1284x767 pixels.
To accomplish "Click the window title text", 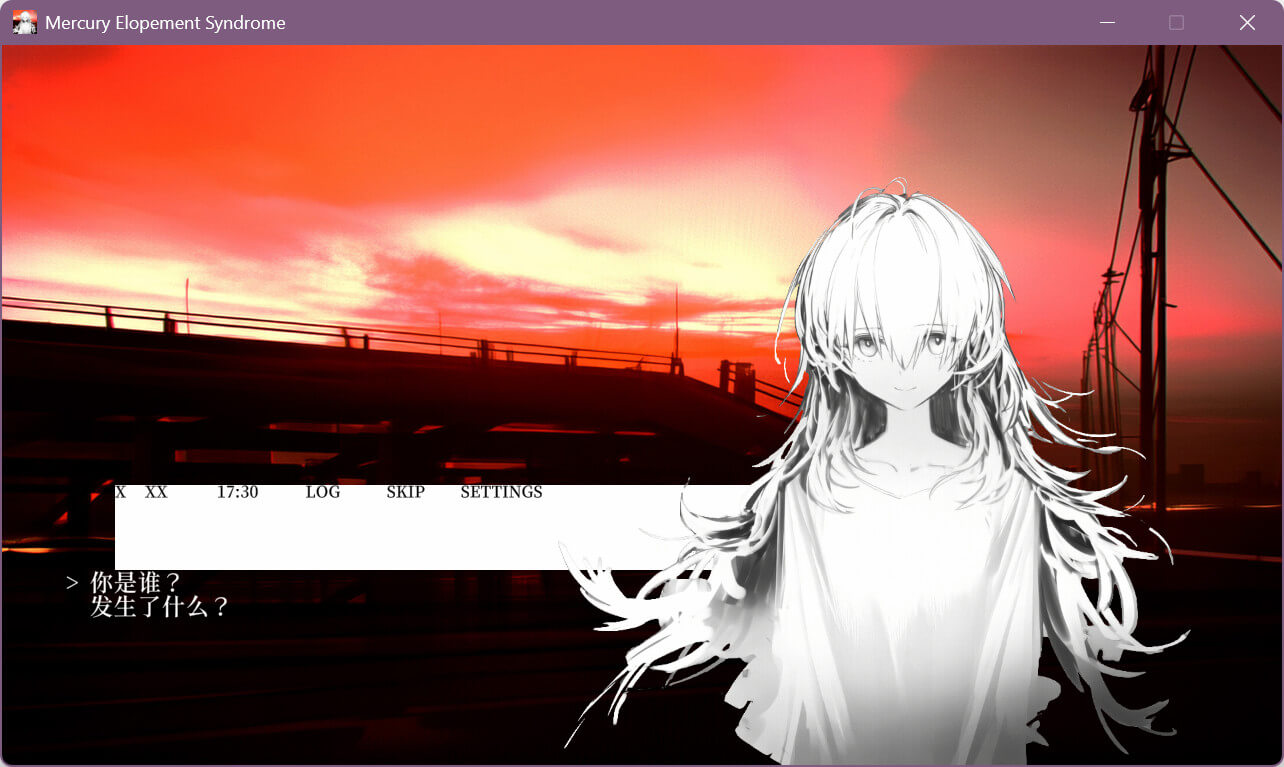I will coord(165,22).
